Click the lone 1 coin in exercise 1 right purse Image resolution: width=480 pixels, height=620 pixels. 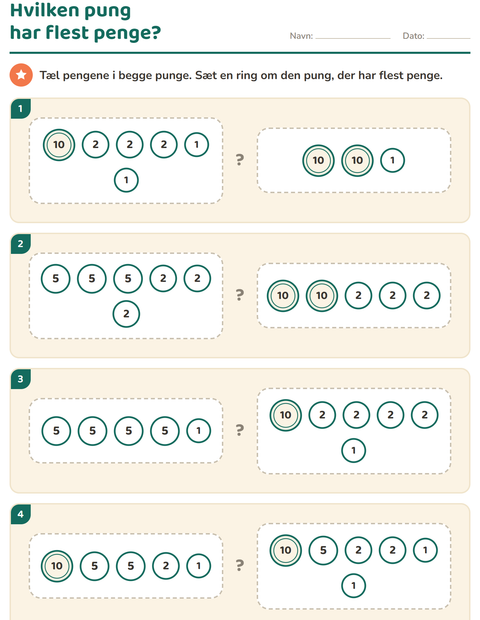pyautogui.click(x=392, y=160)
